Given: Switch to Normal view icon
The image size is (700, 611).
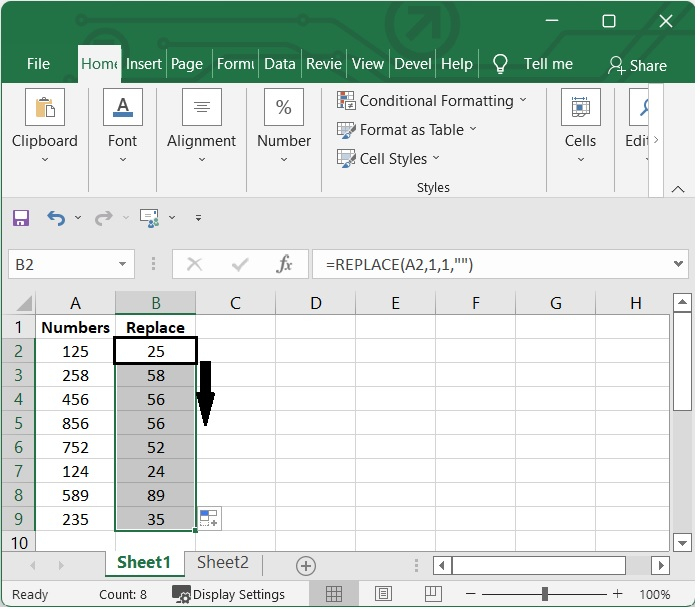Looking at the screenshot, I should [x=333, y=594].
